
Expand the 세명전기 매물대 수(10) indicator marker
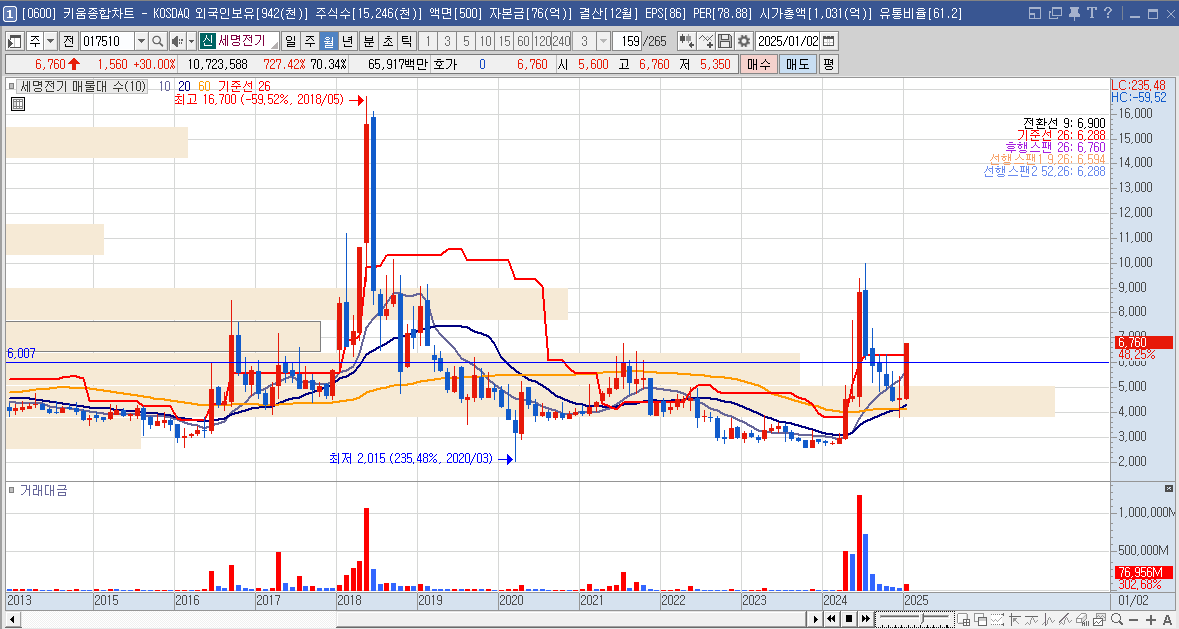[11, 86]
